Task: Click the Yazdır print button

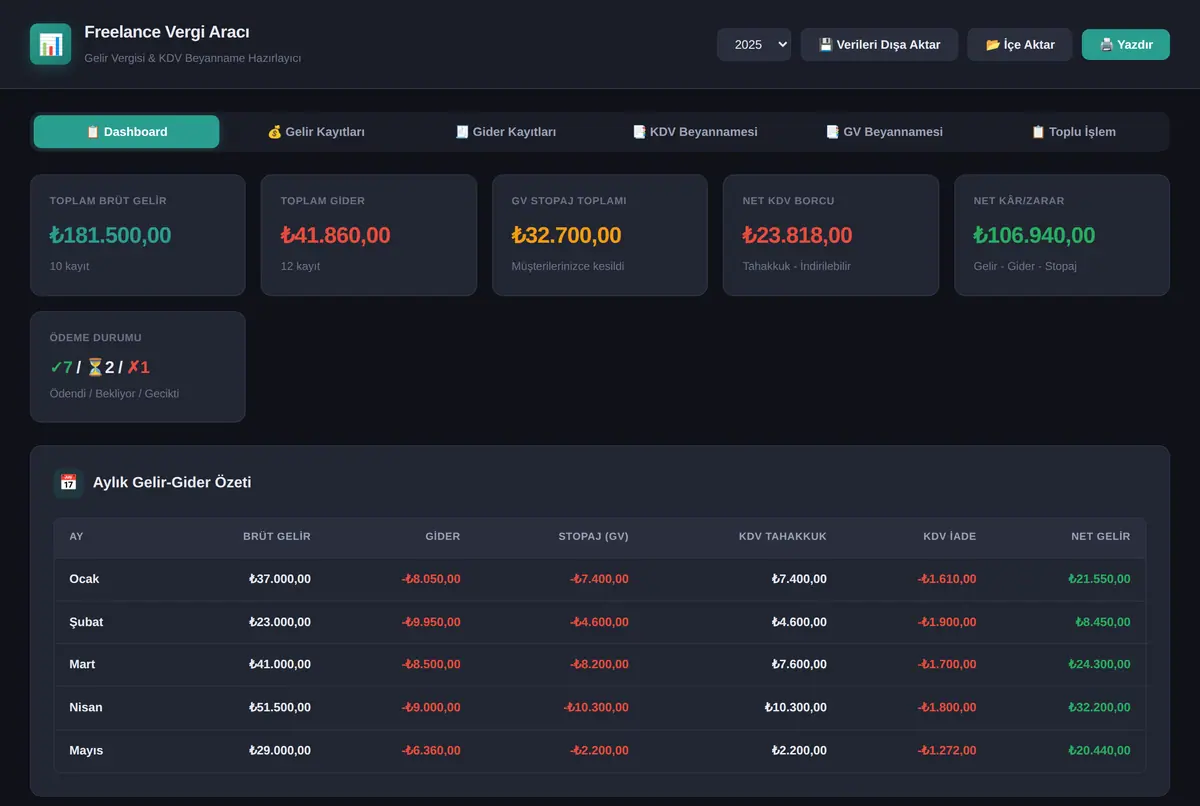Action: 1126,44
